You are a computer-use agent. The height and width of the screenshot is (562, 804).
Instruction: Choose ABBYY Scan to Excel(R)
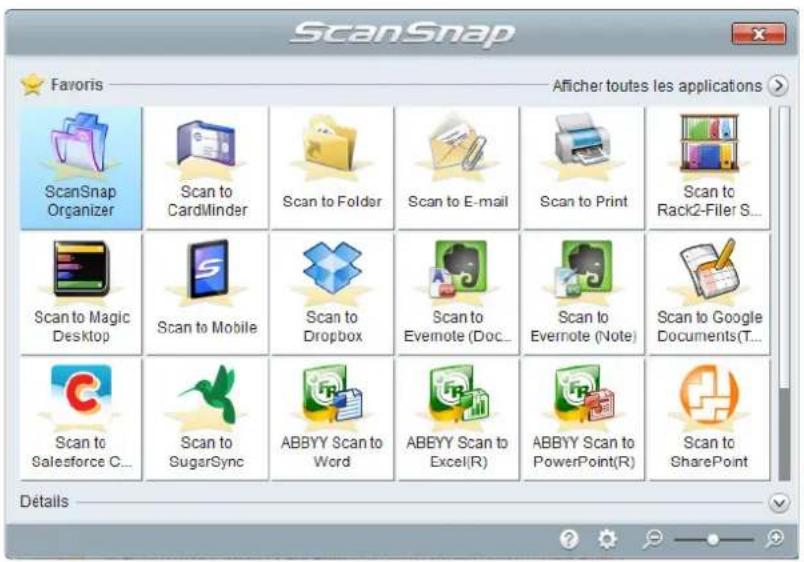coord(458,419)
